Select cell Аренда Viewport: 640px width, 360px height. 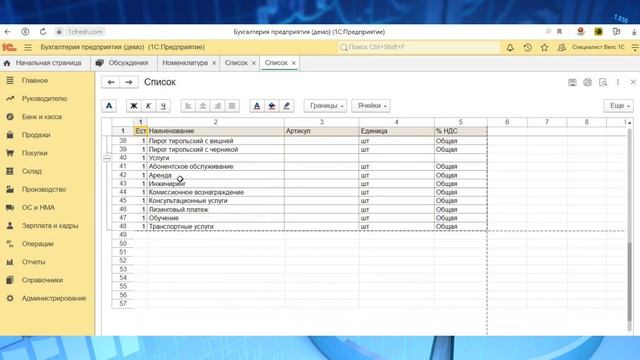tap(216, 175)
